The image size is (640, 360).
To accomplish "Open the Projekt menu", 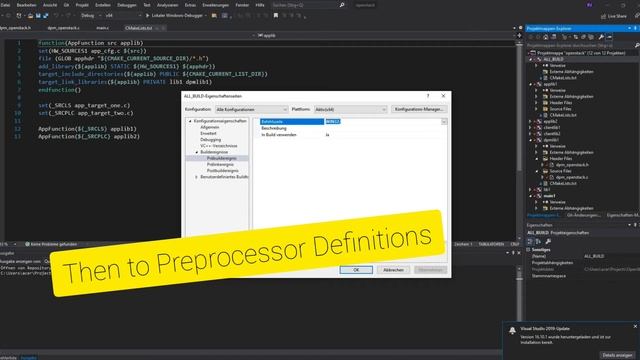I will click(x=82, y=5).
